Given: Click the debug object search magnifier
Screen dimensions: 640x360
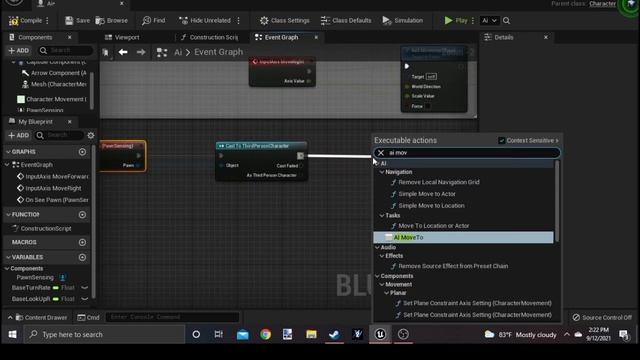Looking at the screenshot, I should pos(507,20).
